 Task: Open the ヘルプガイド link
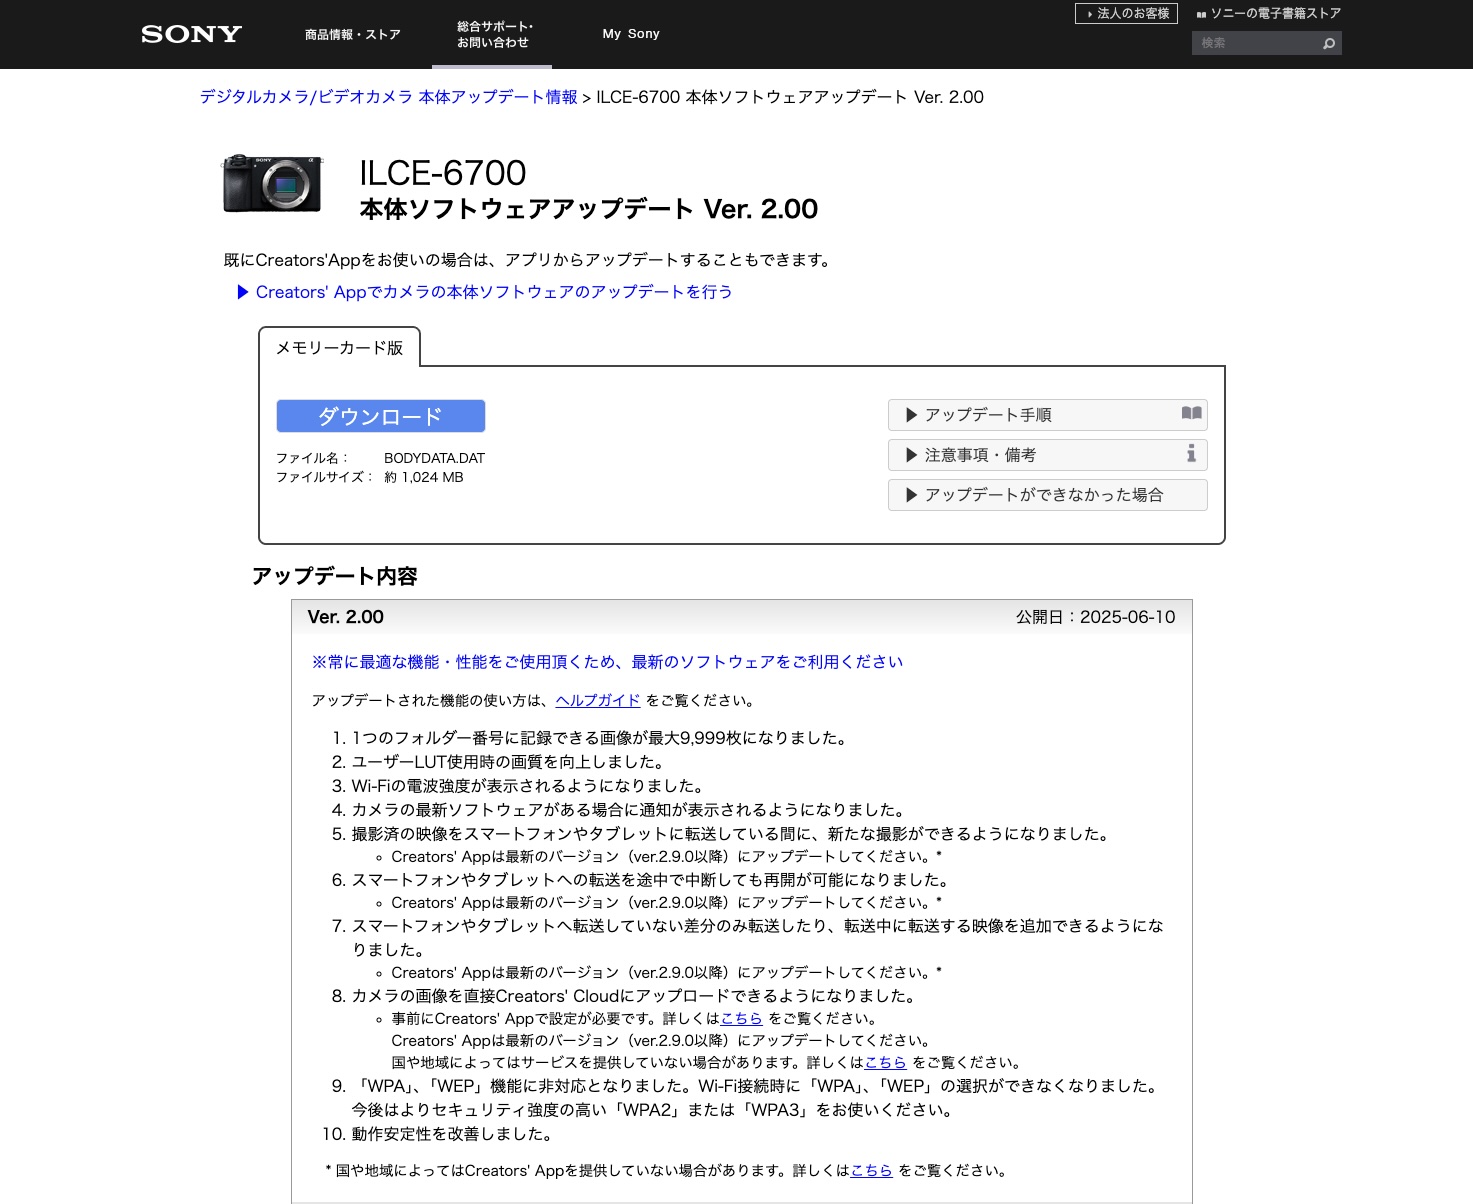coord(598,700)
